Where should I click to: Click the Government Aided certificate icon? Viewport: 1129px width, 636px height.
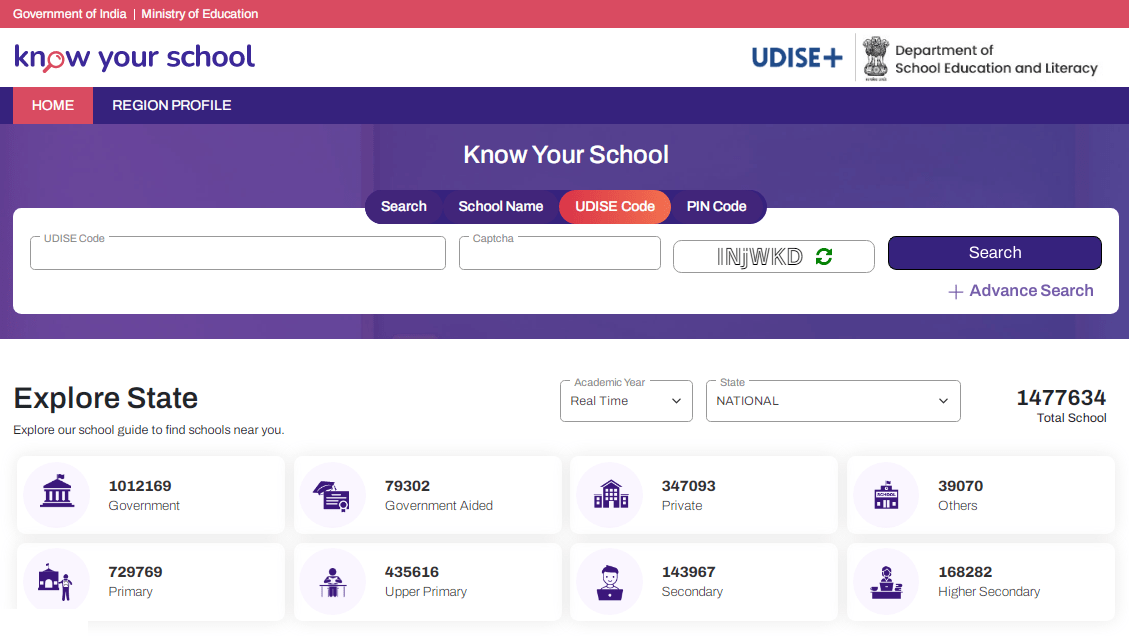coord(333,495)
